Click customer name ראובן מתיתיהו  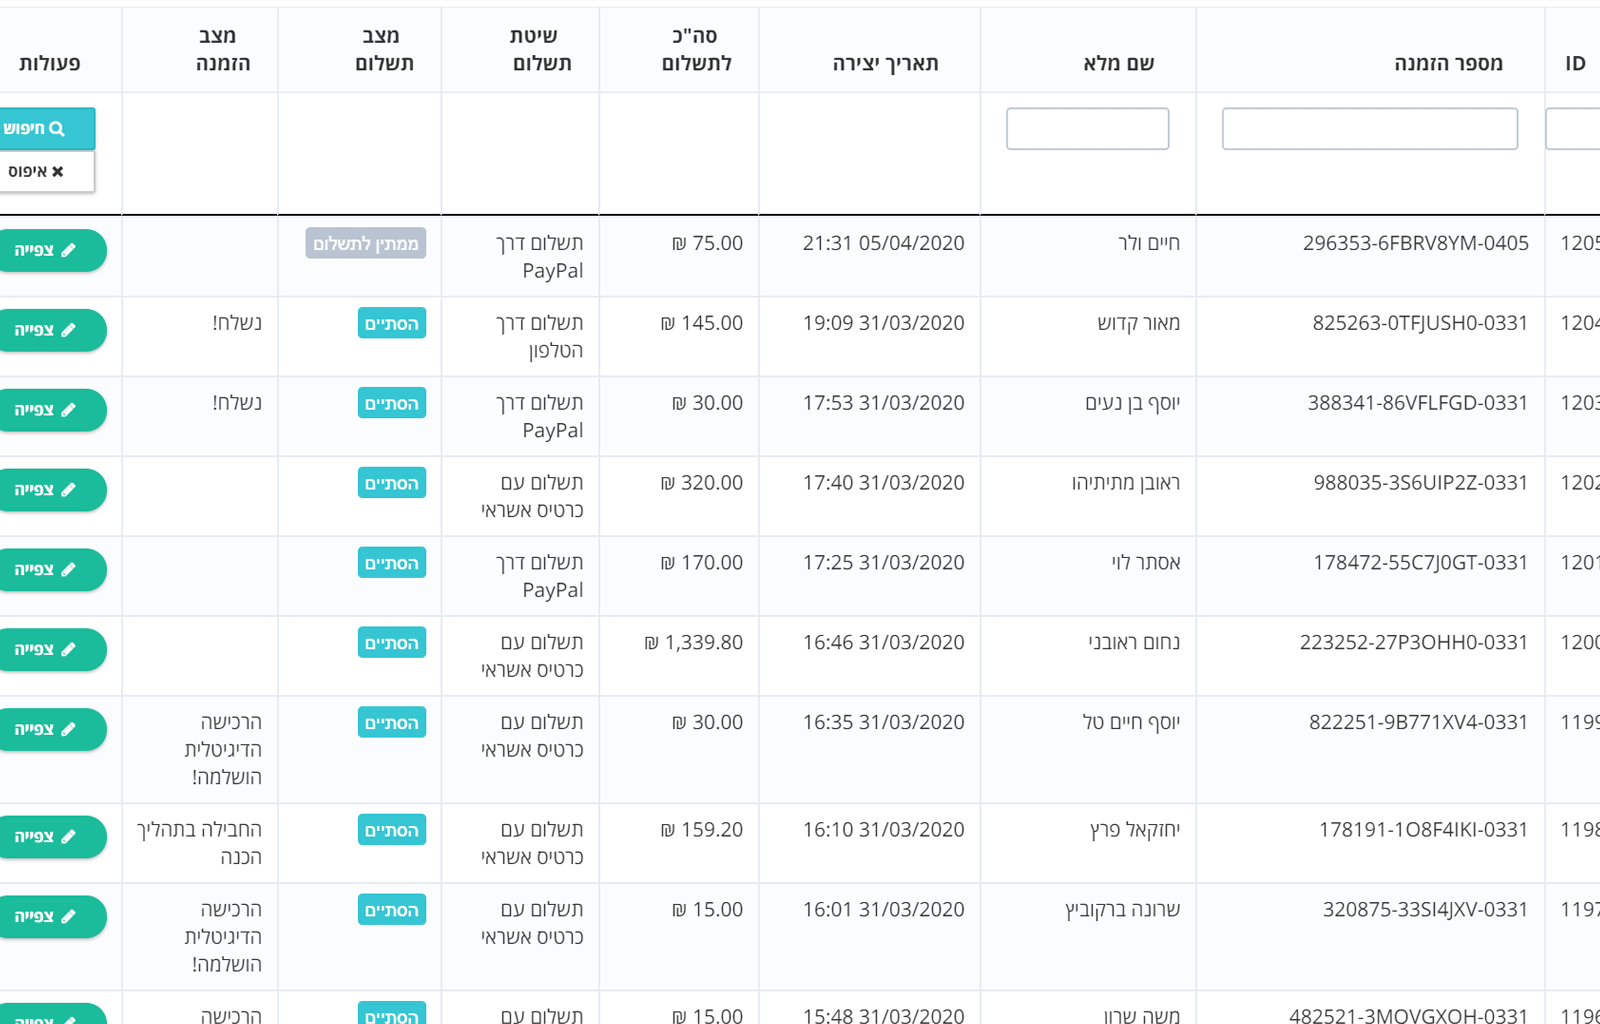coord(1126,483)
